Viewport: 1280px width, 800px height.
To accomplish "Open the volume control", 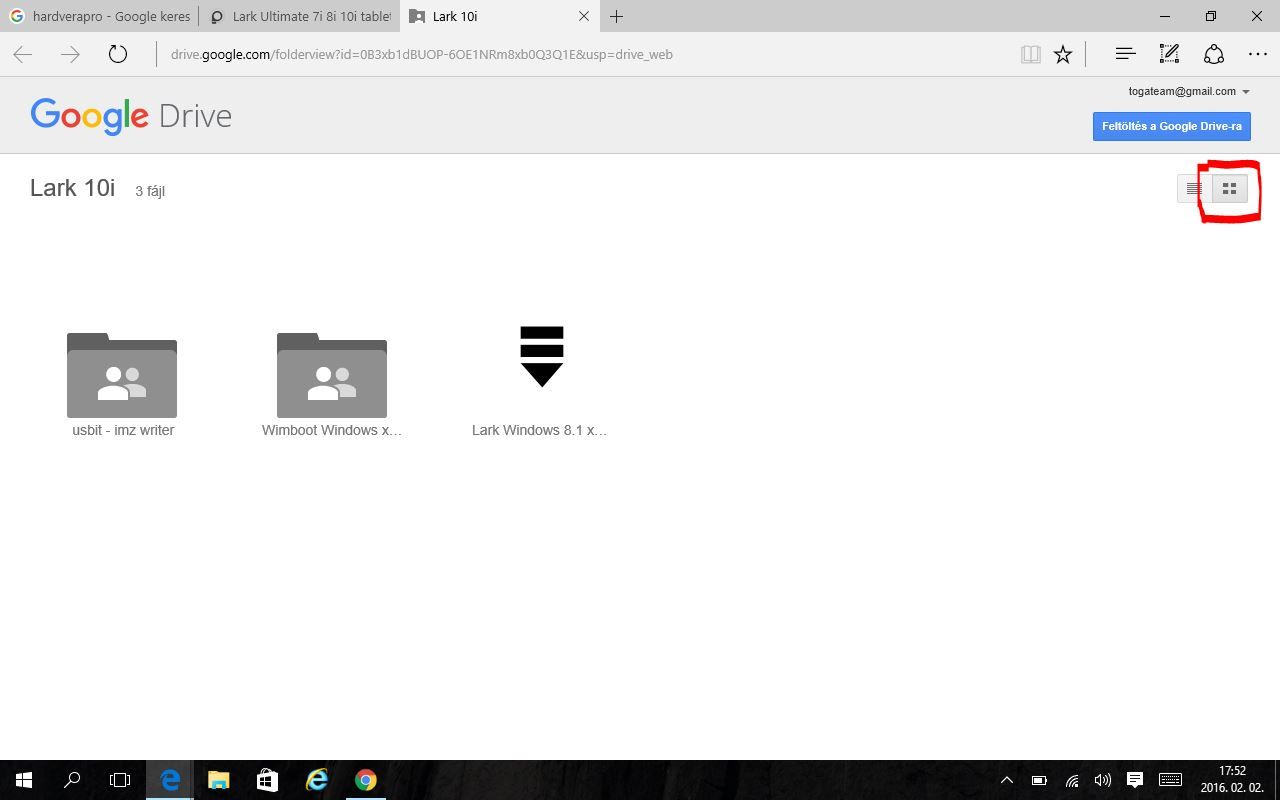I will pyautogui.click(x=1103, y=780).
